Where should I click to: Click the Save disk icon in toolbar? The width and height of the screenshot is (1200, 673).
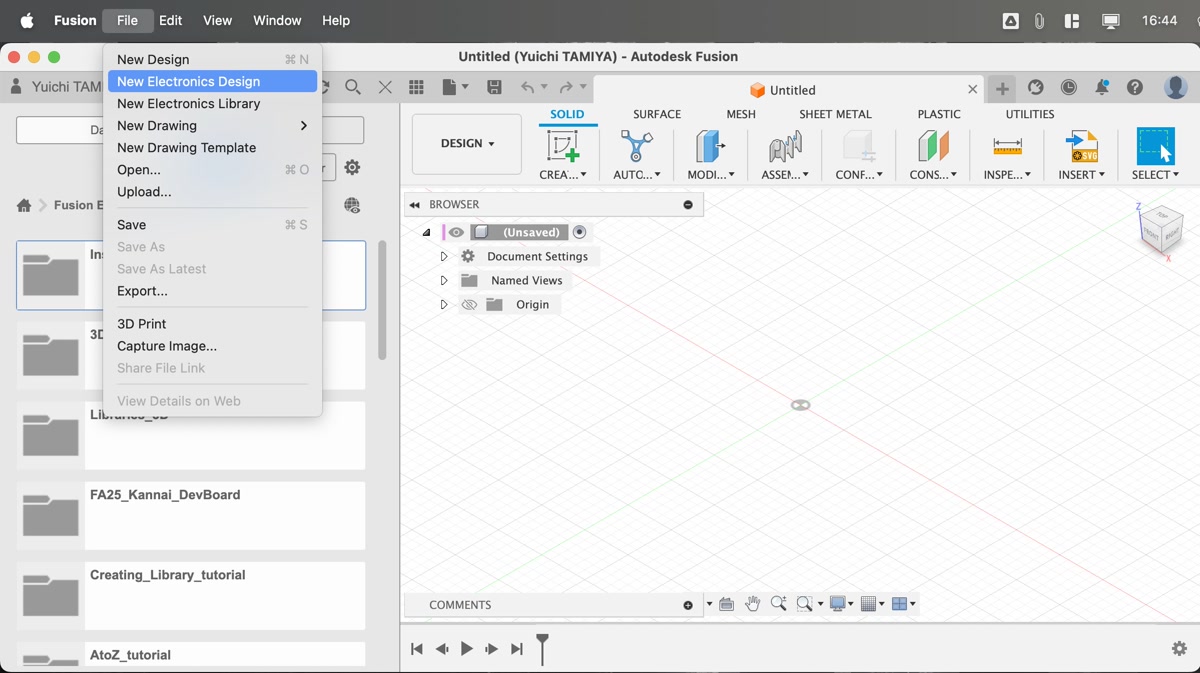(x=494, y=88)
